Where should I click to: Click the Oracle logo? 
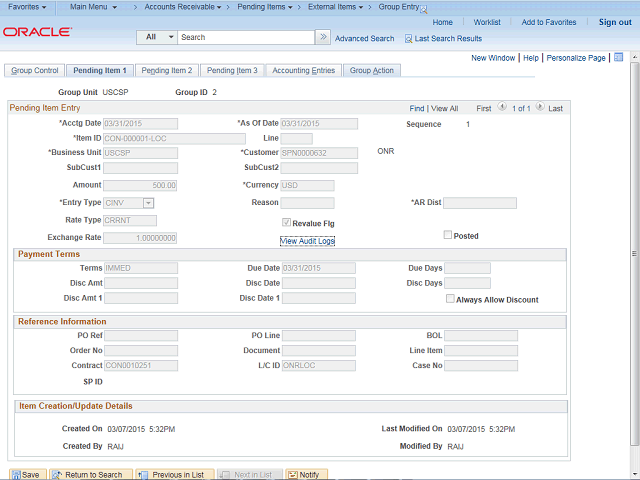[x=38, y=32]
